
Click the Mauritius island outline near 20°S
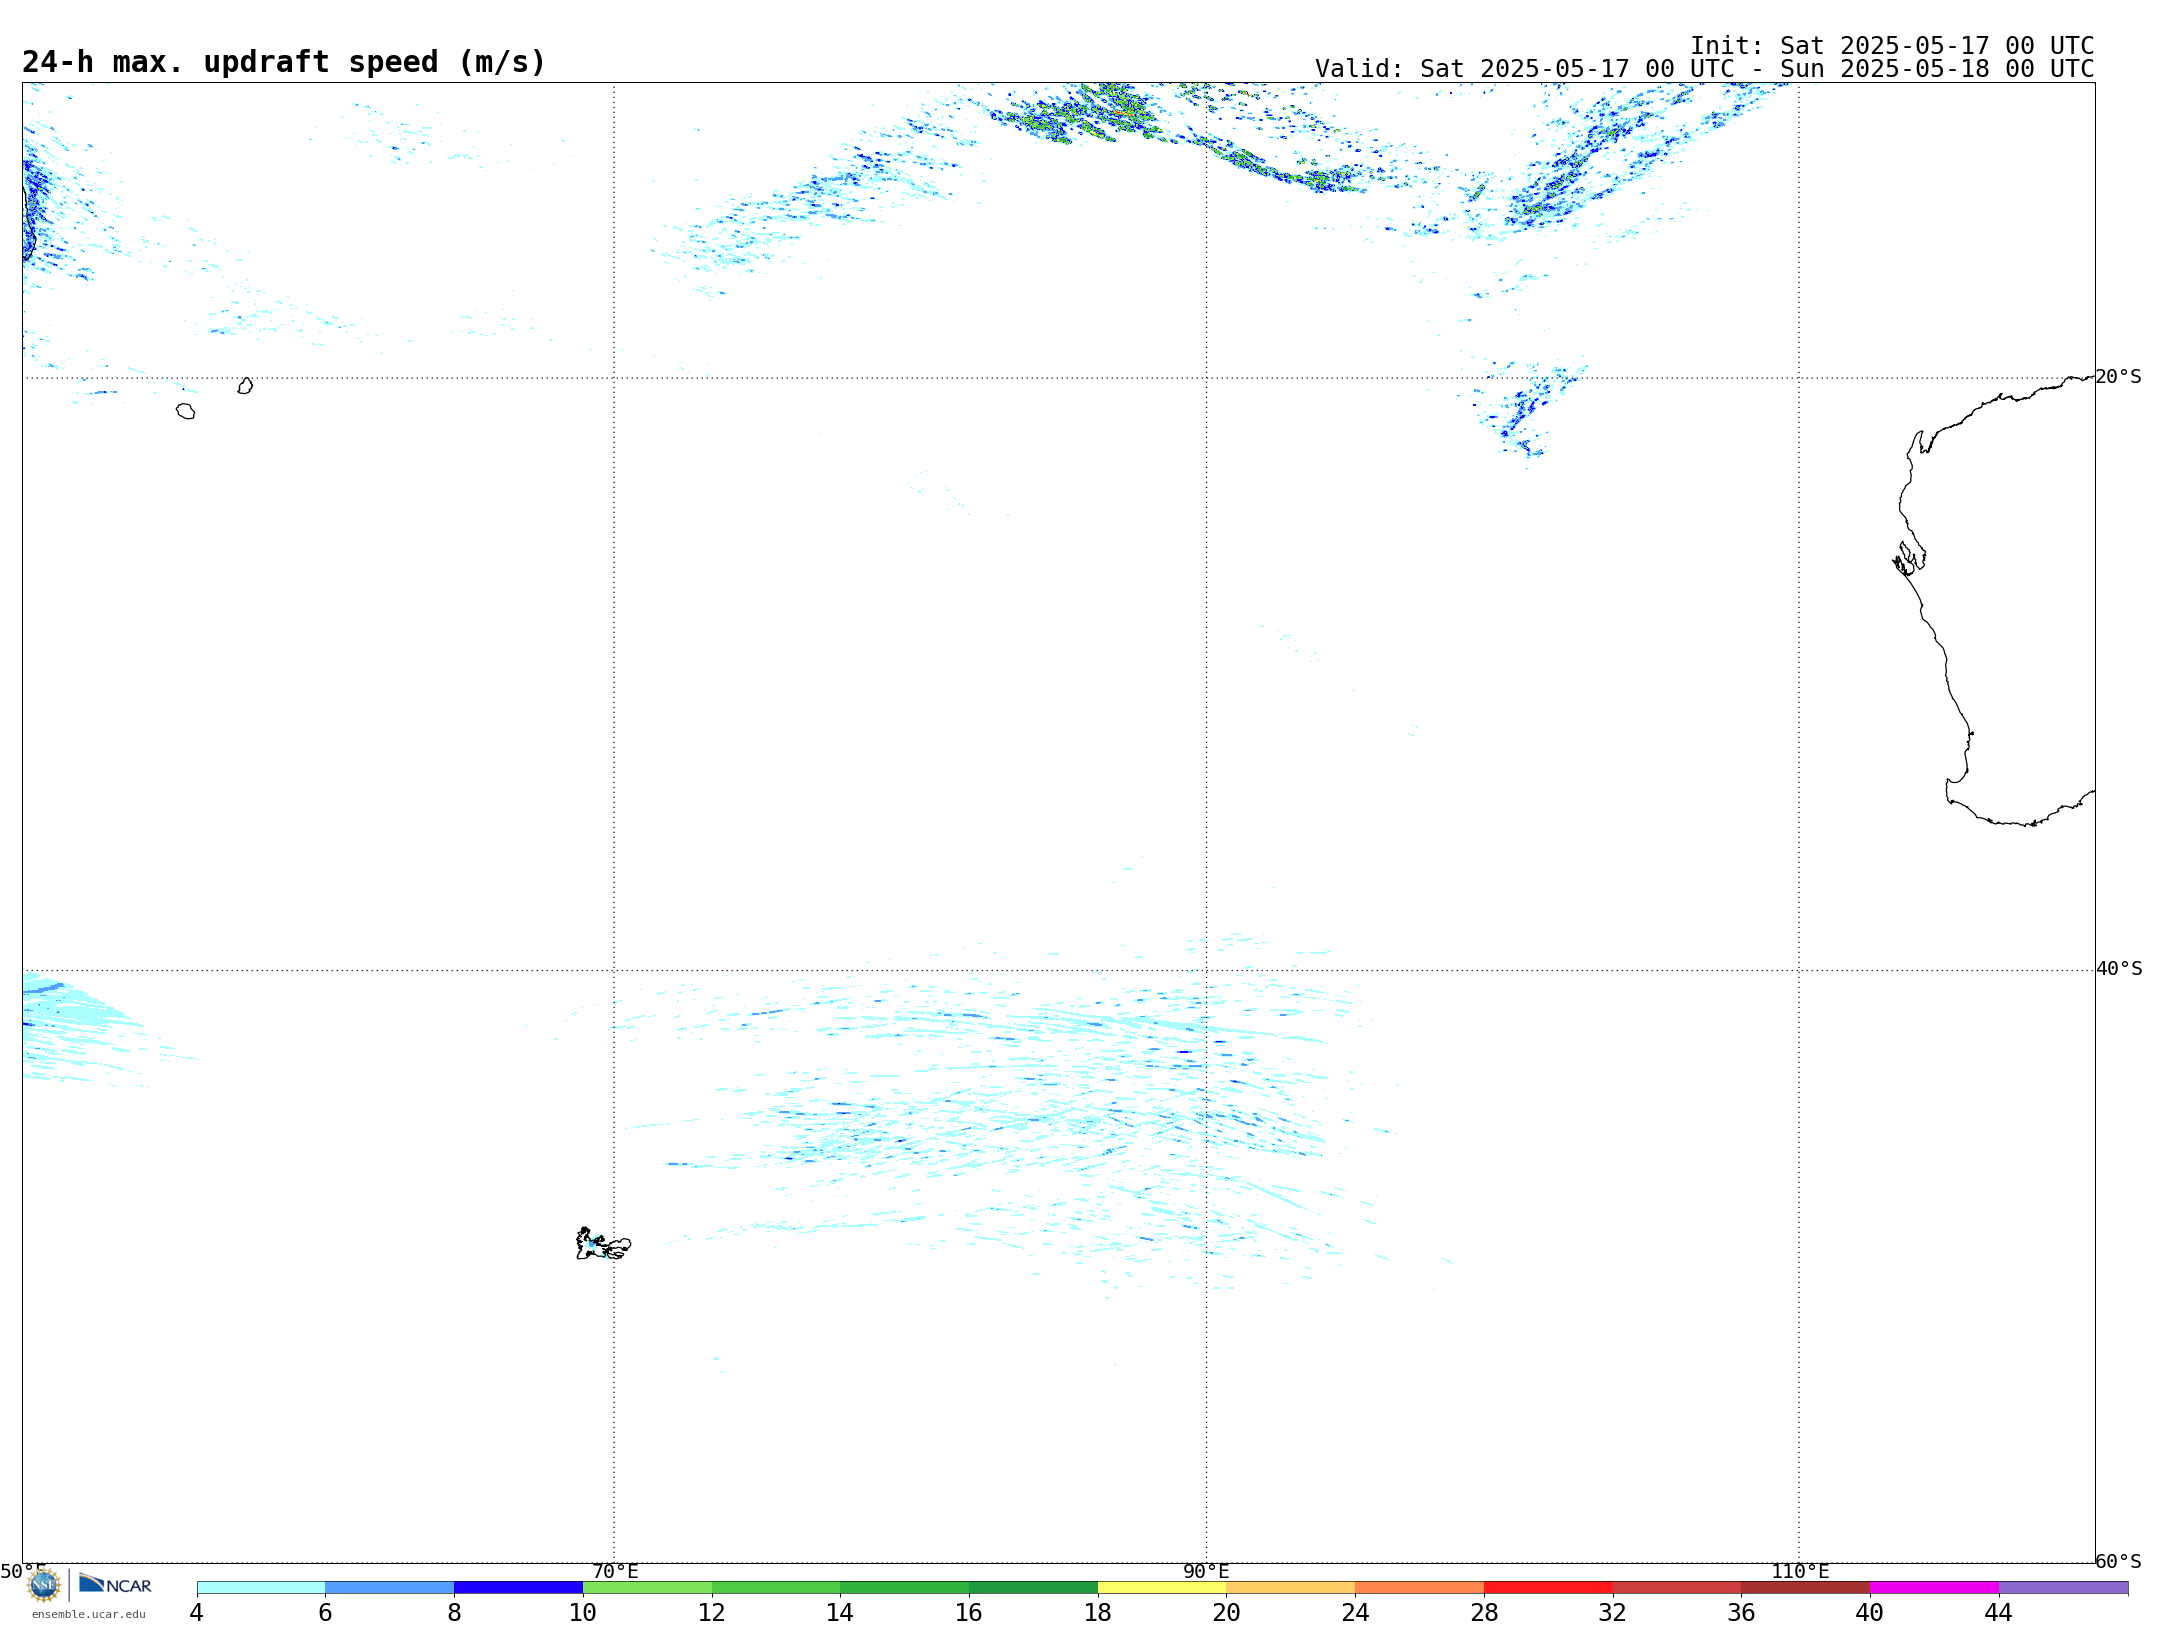pyautogui.click(x=245, y=386)
